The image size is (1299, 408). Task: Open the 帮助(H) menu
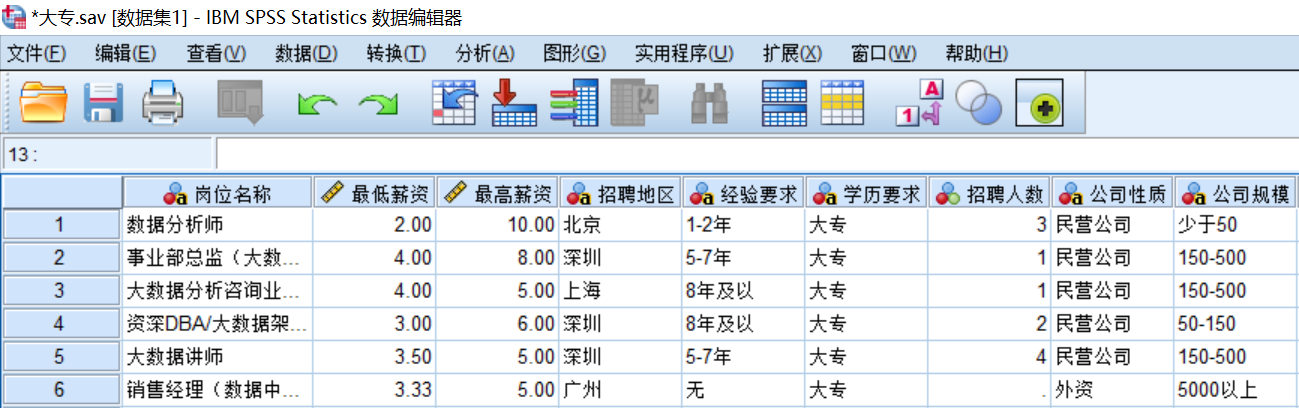click(976, 53)
